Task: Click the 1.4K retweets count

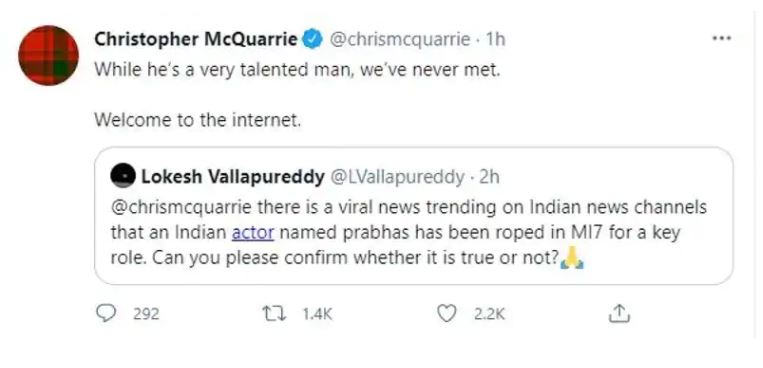Action: click(x=317, y=314)
